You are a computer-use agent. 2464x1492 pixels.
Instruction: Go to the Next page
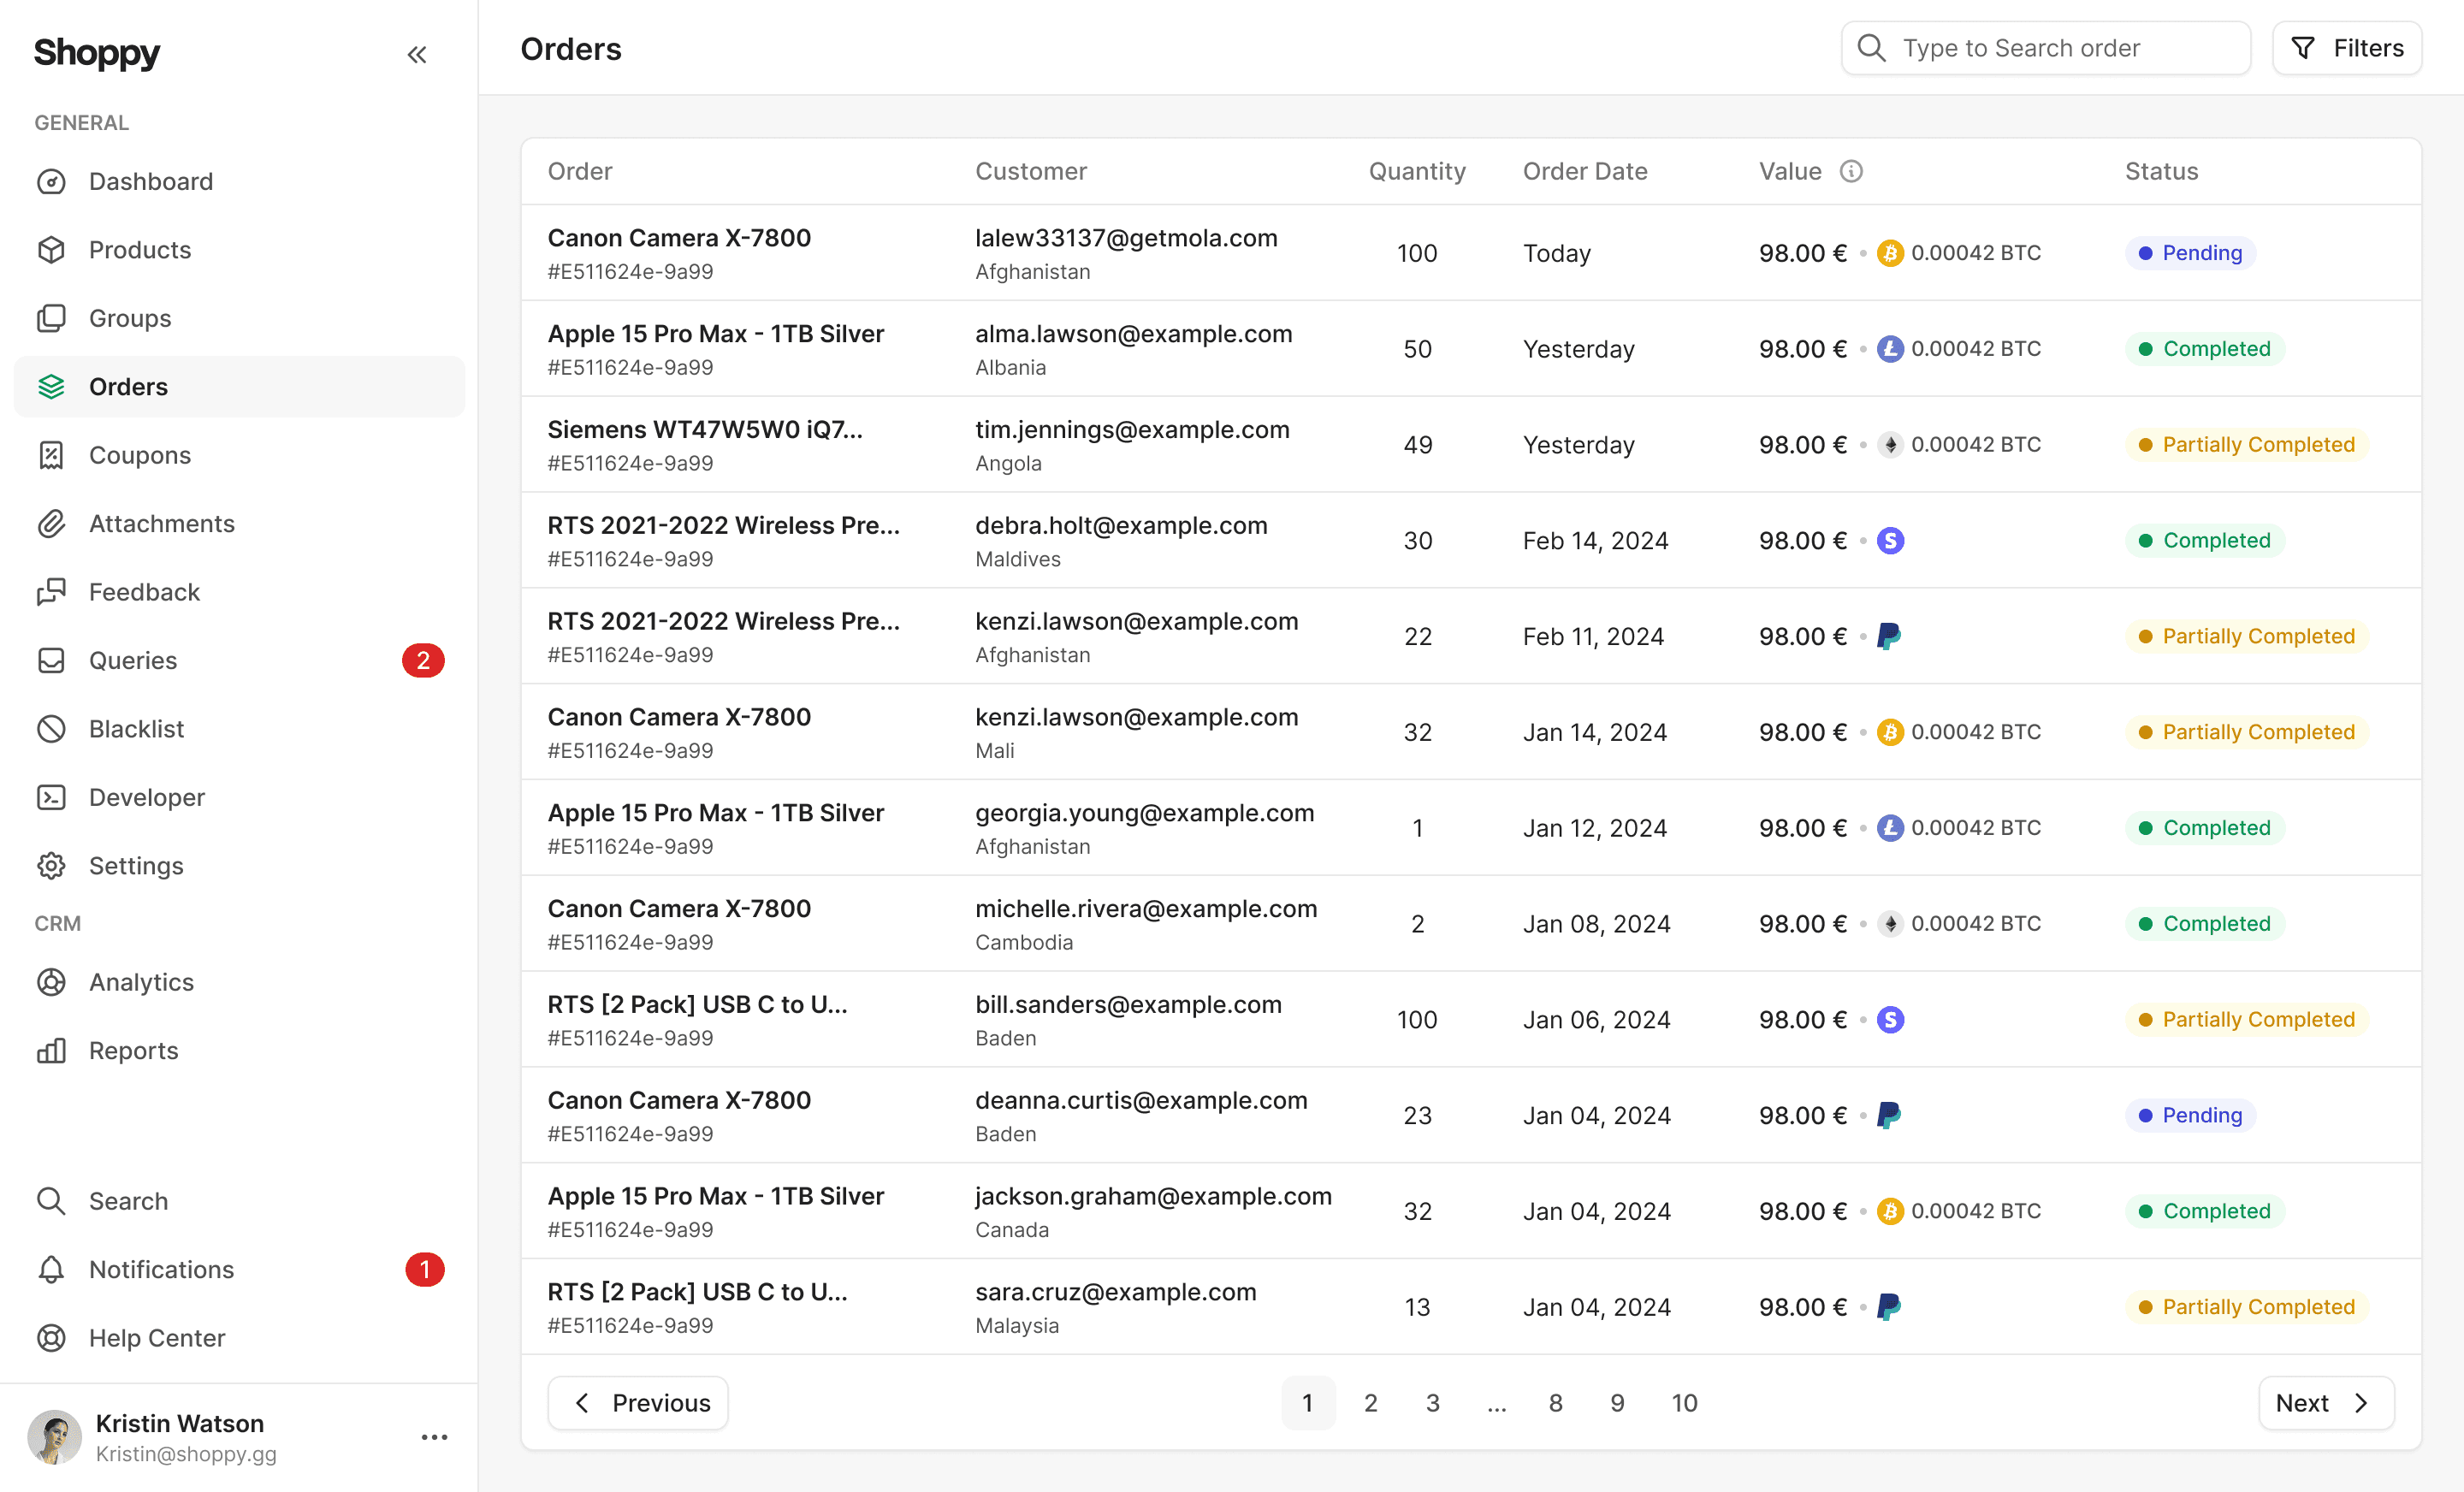pyautogui.click(x=2326, y=1403)
